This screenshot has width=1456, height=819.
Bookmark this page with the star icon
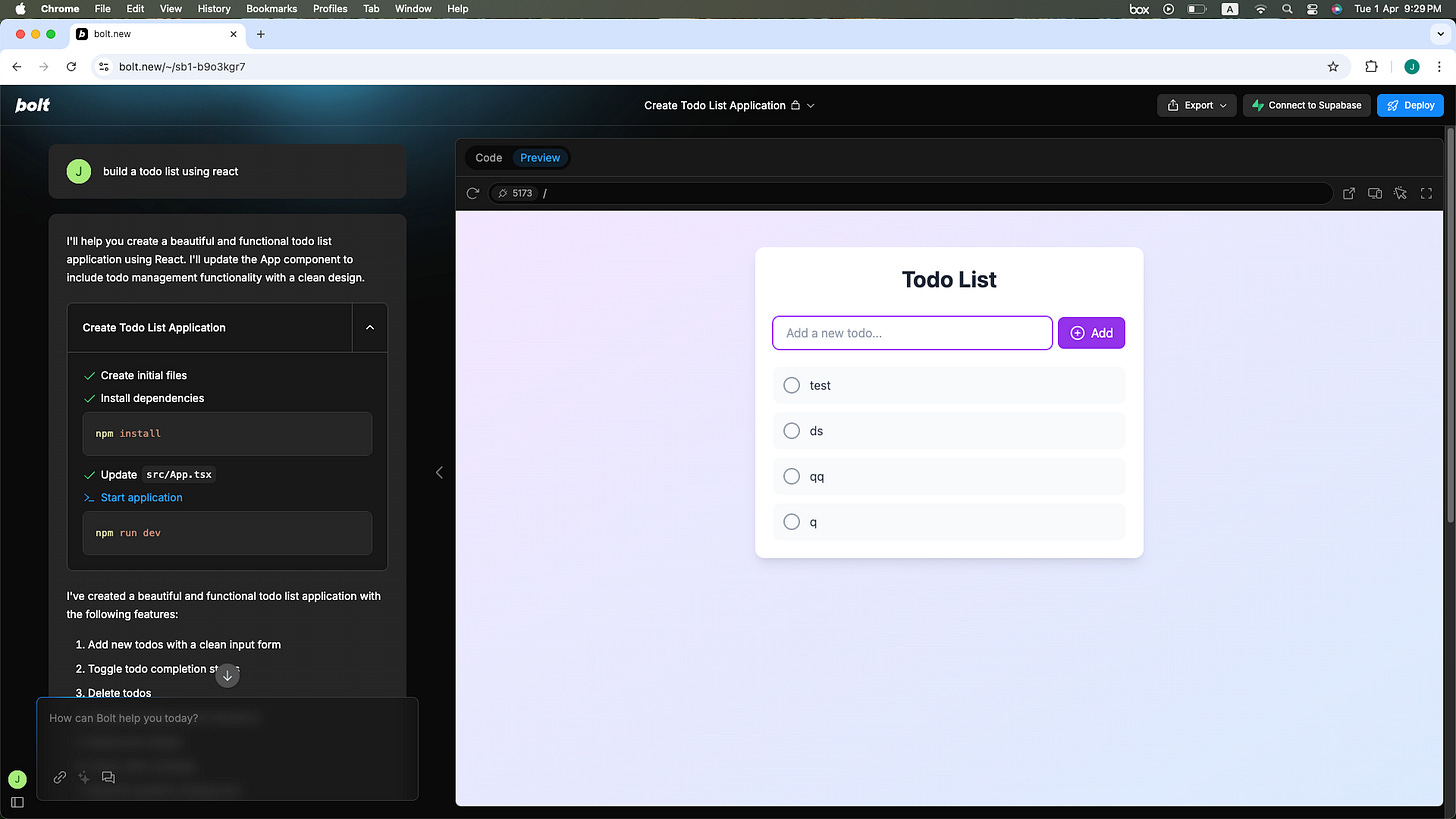pos(1333,67)
